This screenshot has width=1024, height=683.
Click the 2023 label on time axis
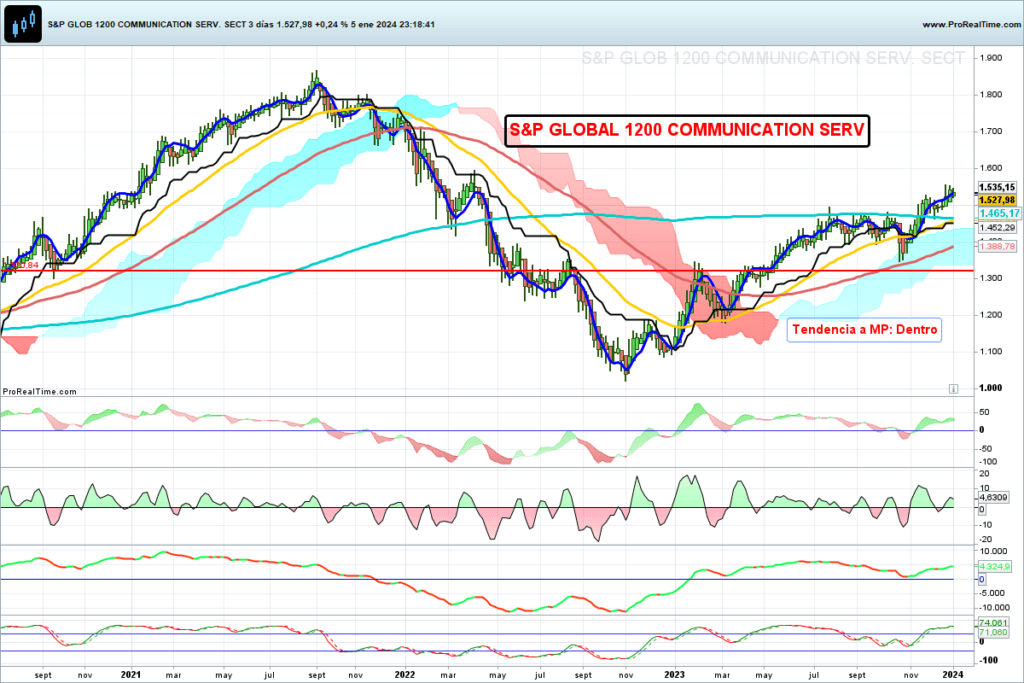coord(675,675)
